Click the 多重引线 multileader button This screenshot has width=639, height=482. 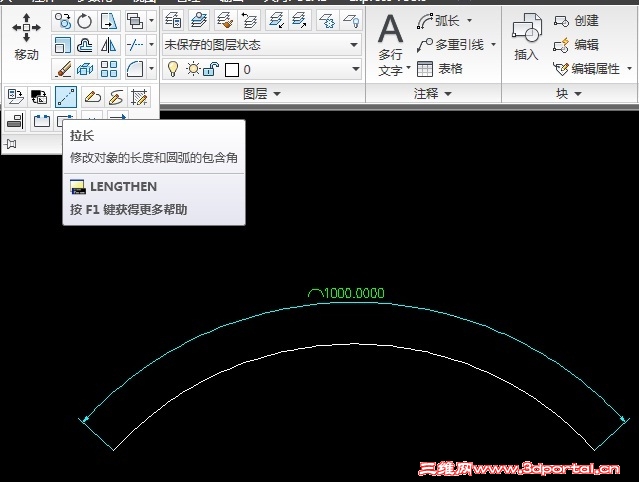pyautogui.click(x=451, y=45)
